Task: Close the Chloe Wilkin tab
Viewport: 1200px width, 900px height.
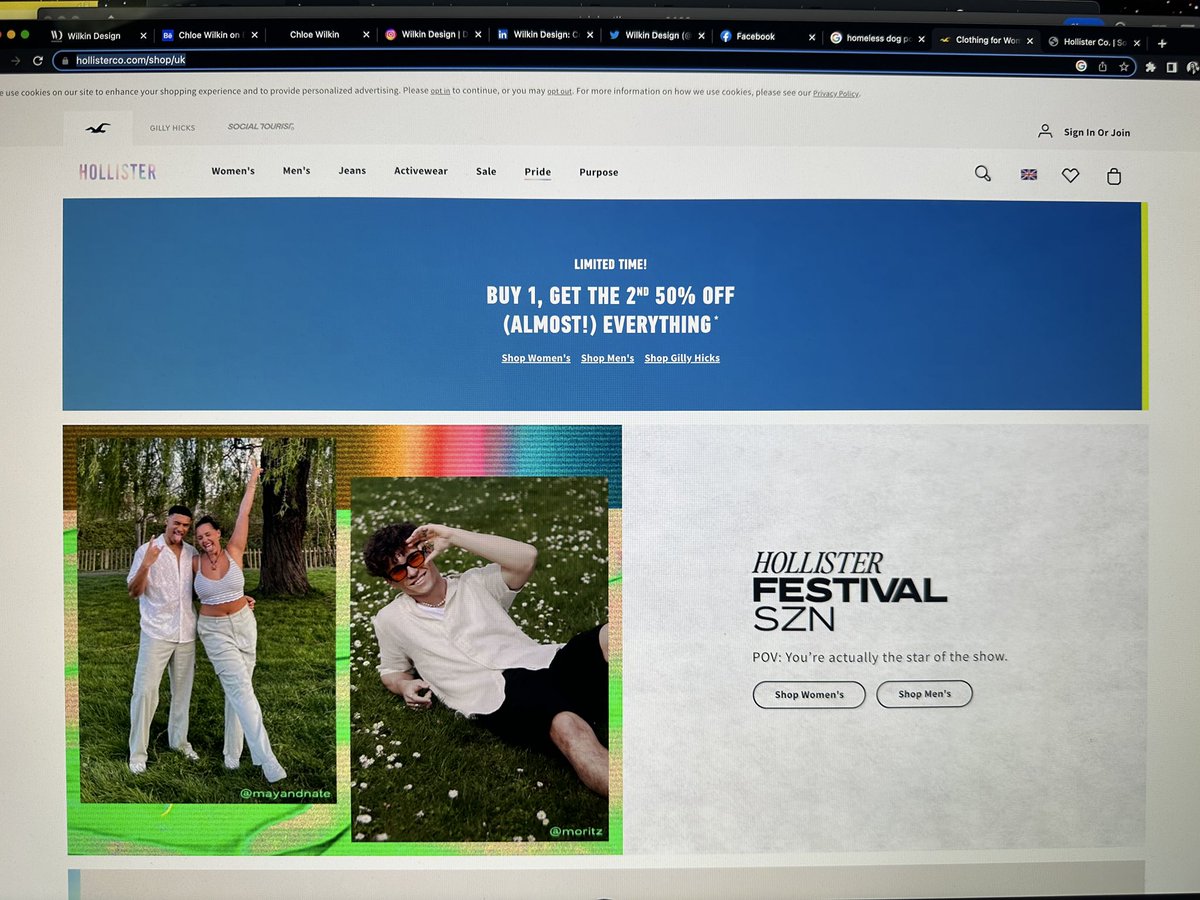Action: click(365, 35)
